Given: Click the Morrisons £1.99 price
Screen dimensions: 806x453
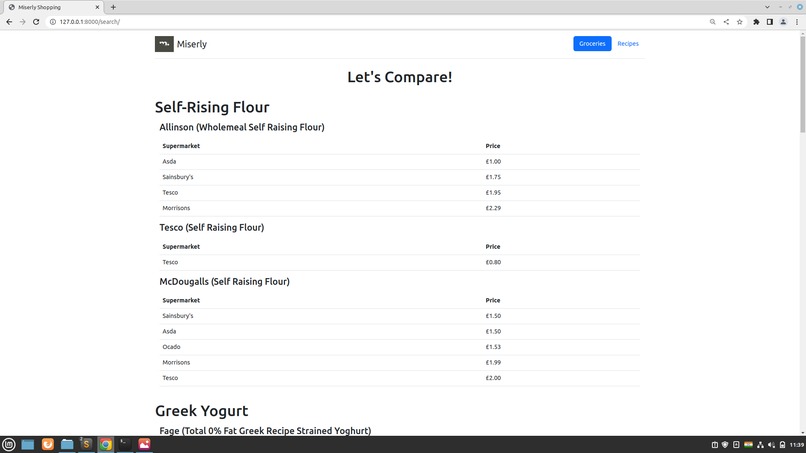Looking at the screenshot, I should coord(493,362).
